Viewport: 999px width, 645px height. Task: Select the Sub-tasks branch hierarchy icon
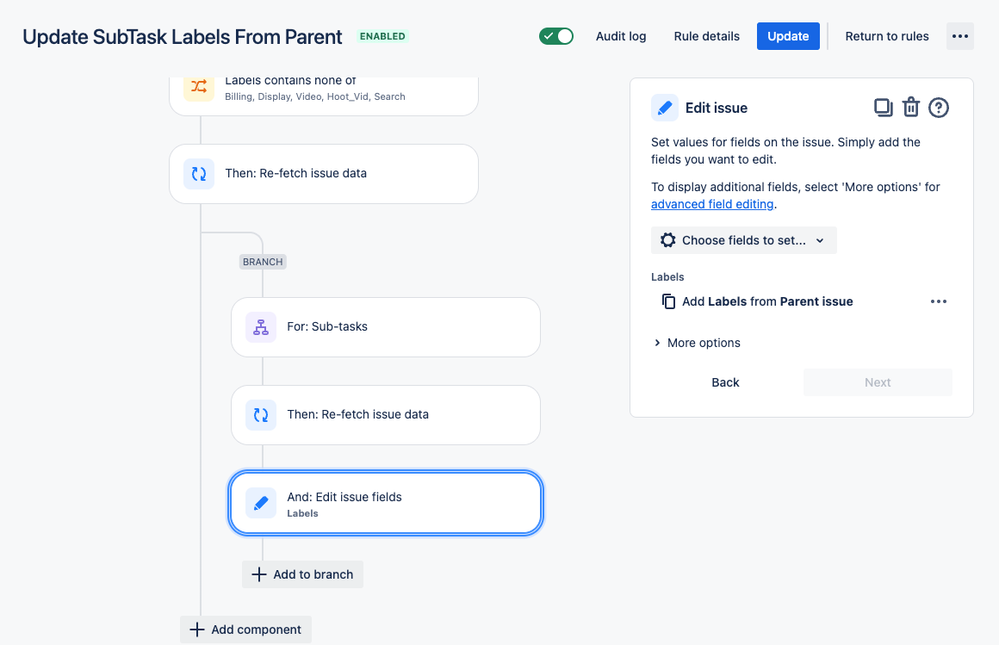[261, 327]
